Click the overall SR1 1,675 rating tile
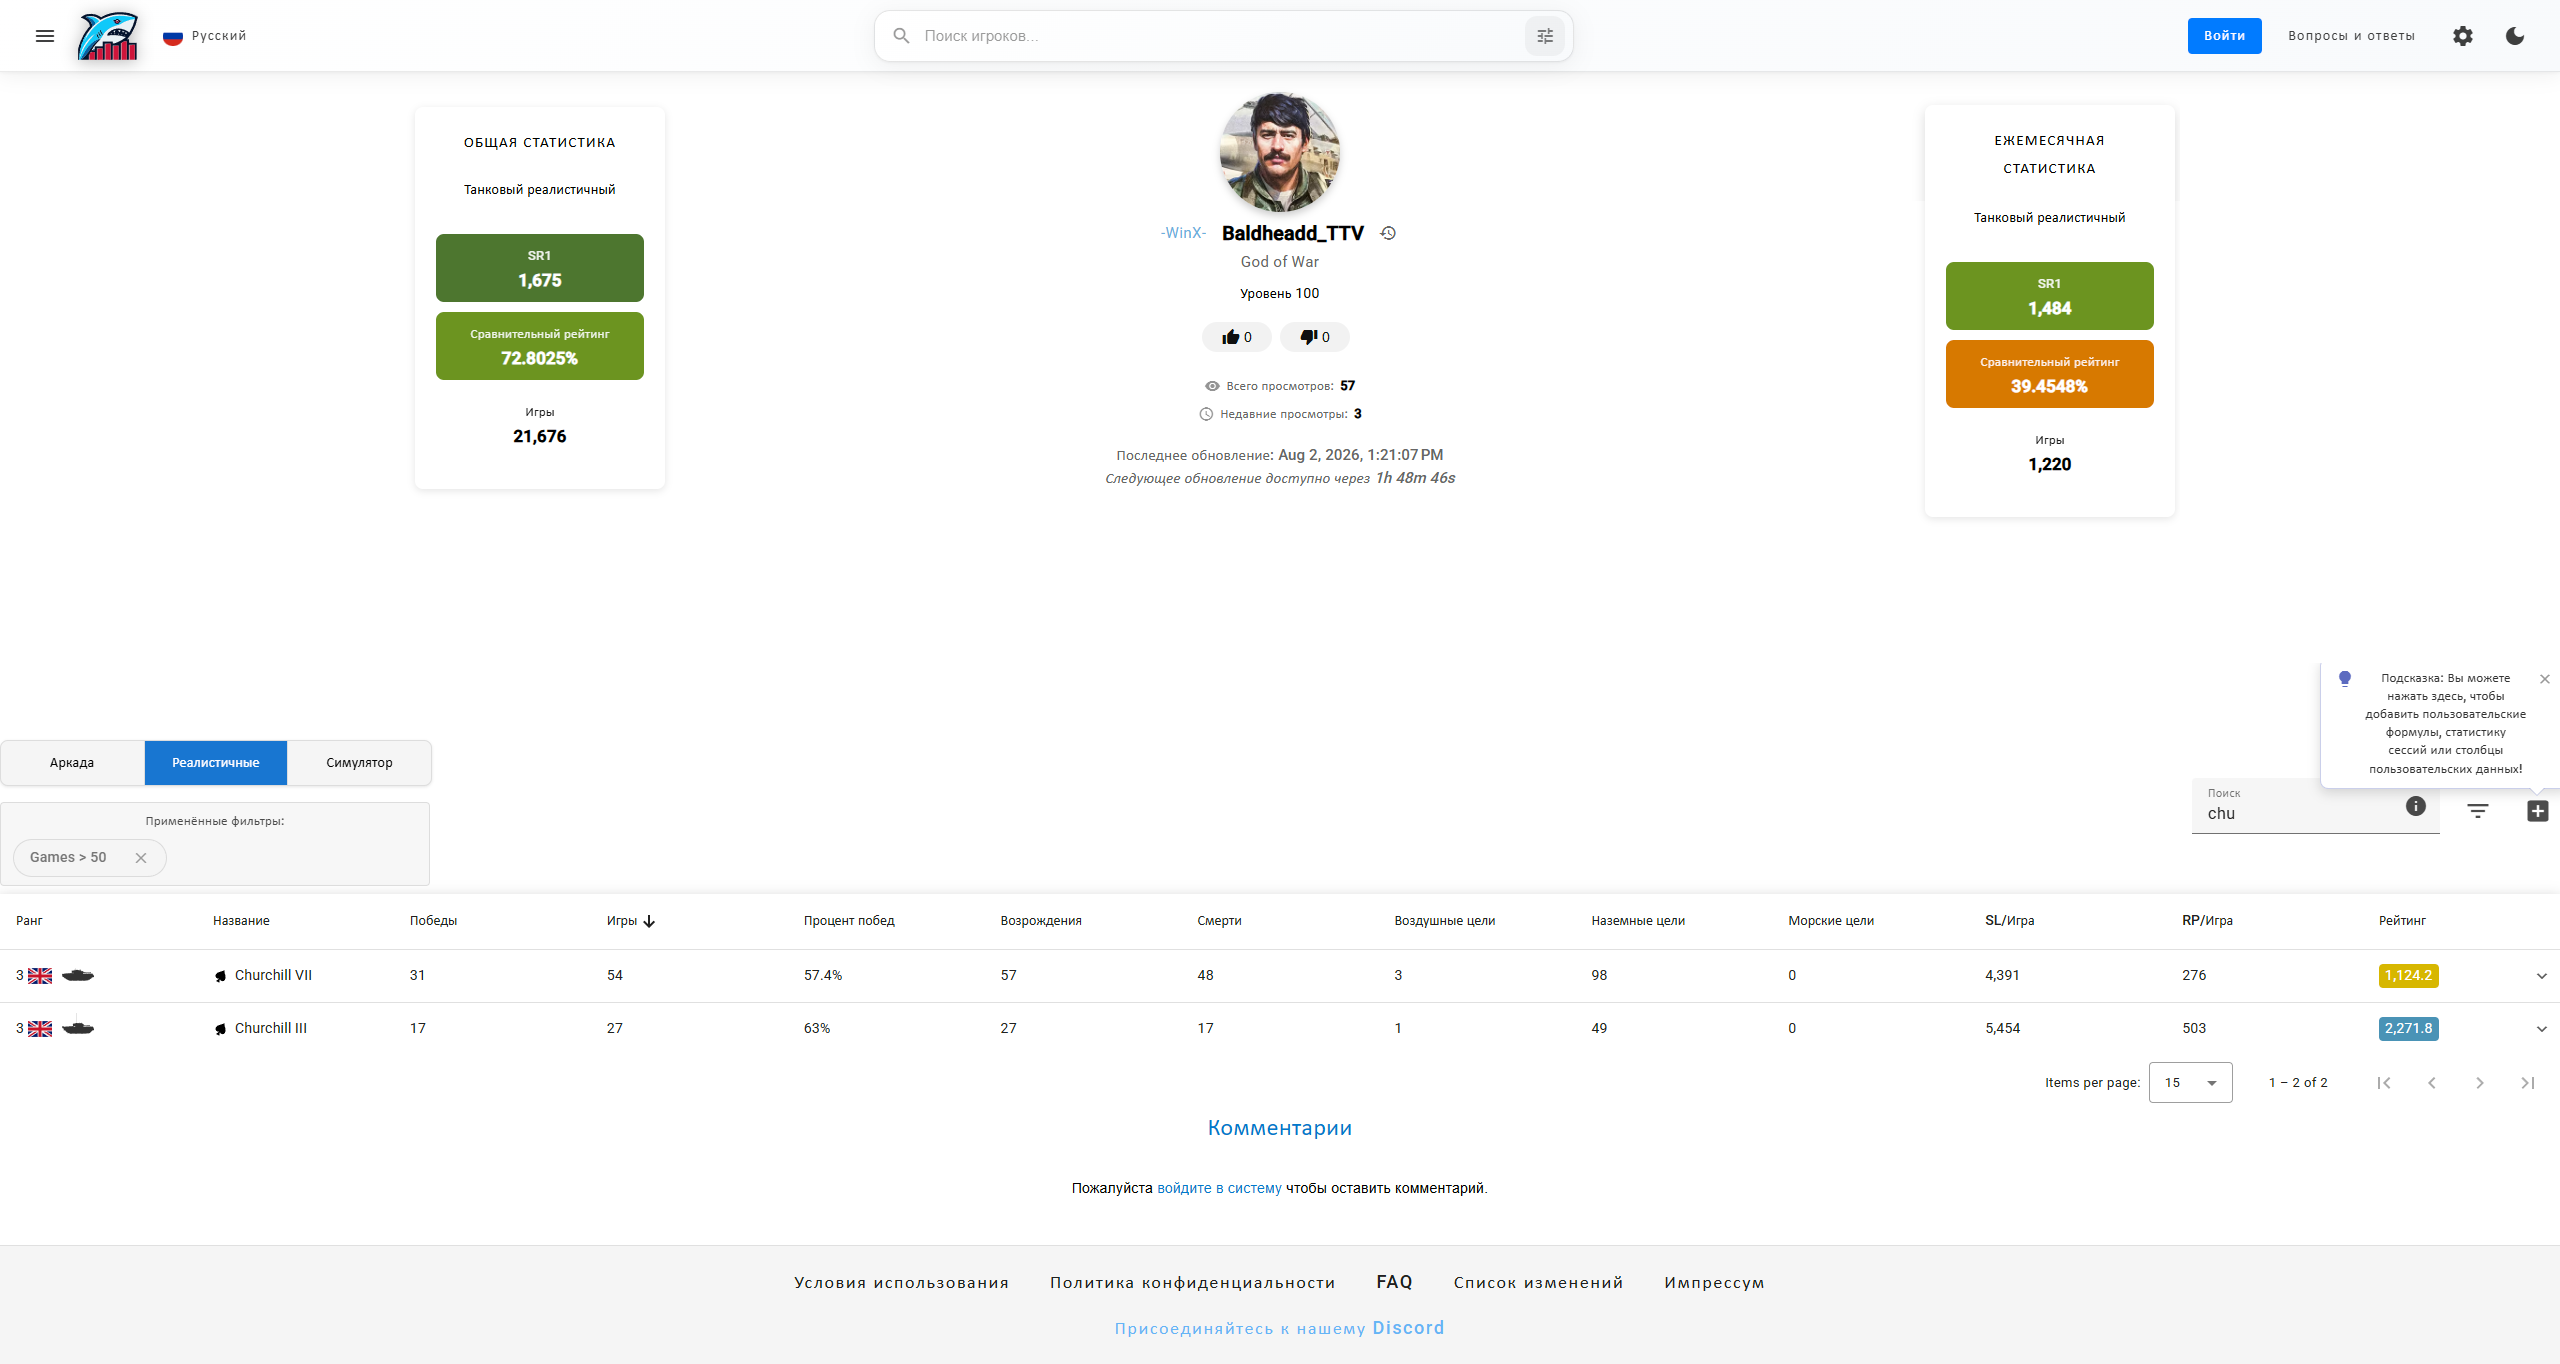This screenshot has height=1364, width=2560. click(540, 268)
